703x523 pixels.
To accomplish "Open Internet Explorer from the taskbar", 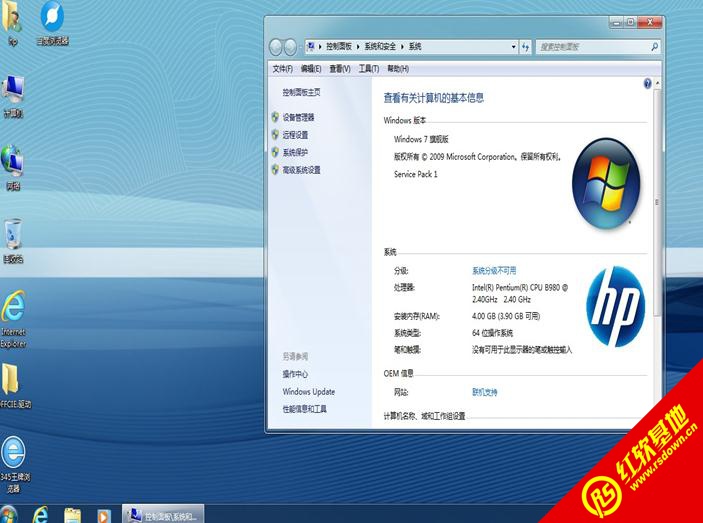I will [40, 514].
